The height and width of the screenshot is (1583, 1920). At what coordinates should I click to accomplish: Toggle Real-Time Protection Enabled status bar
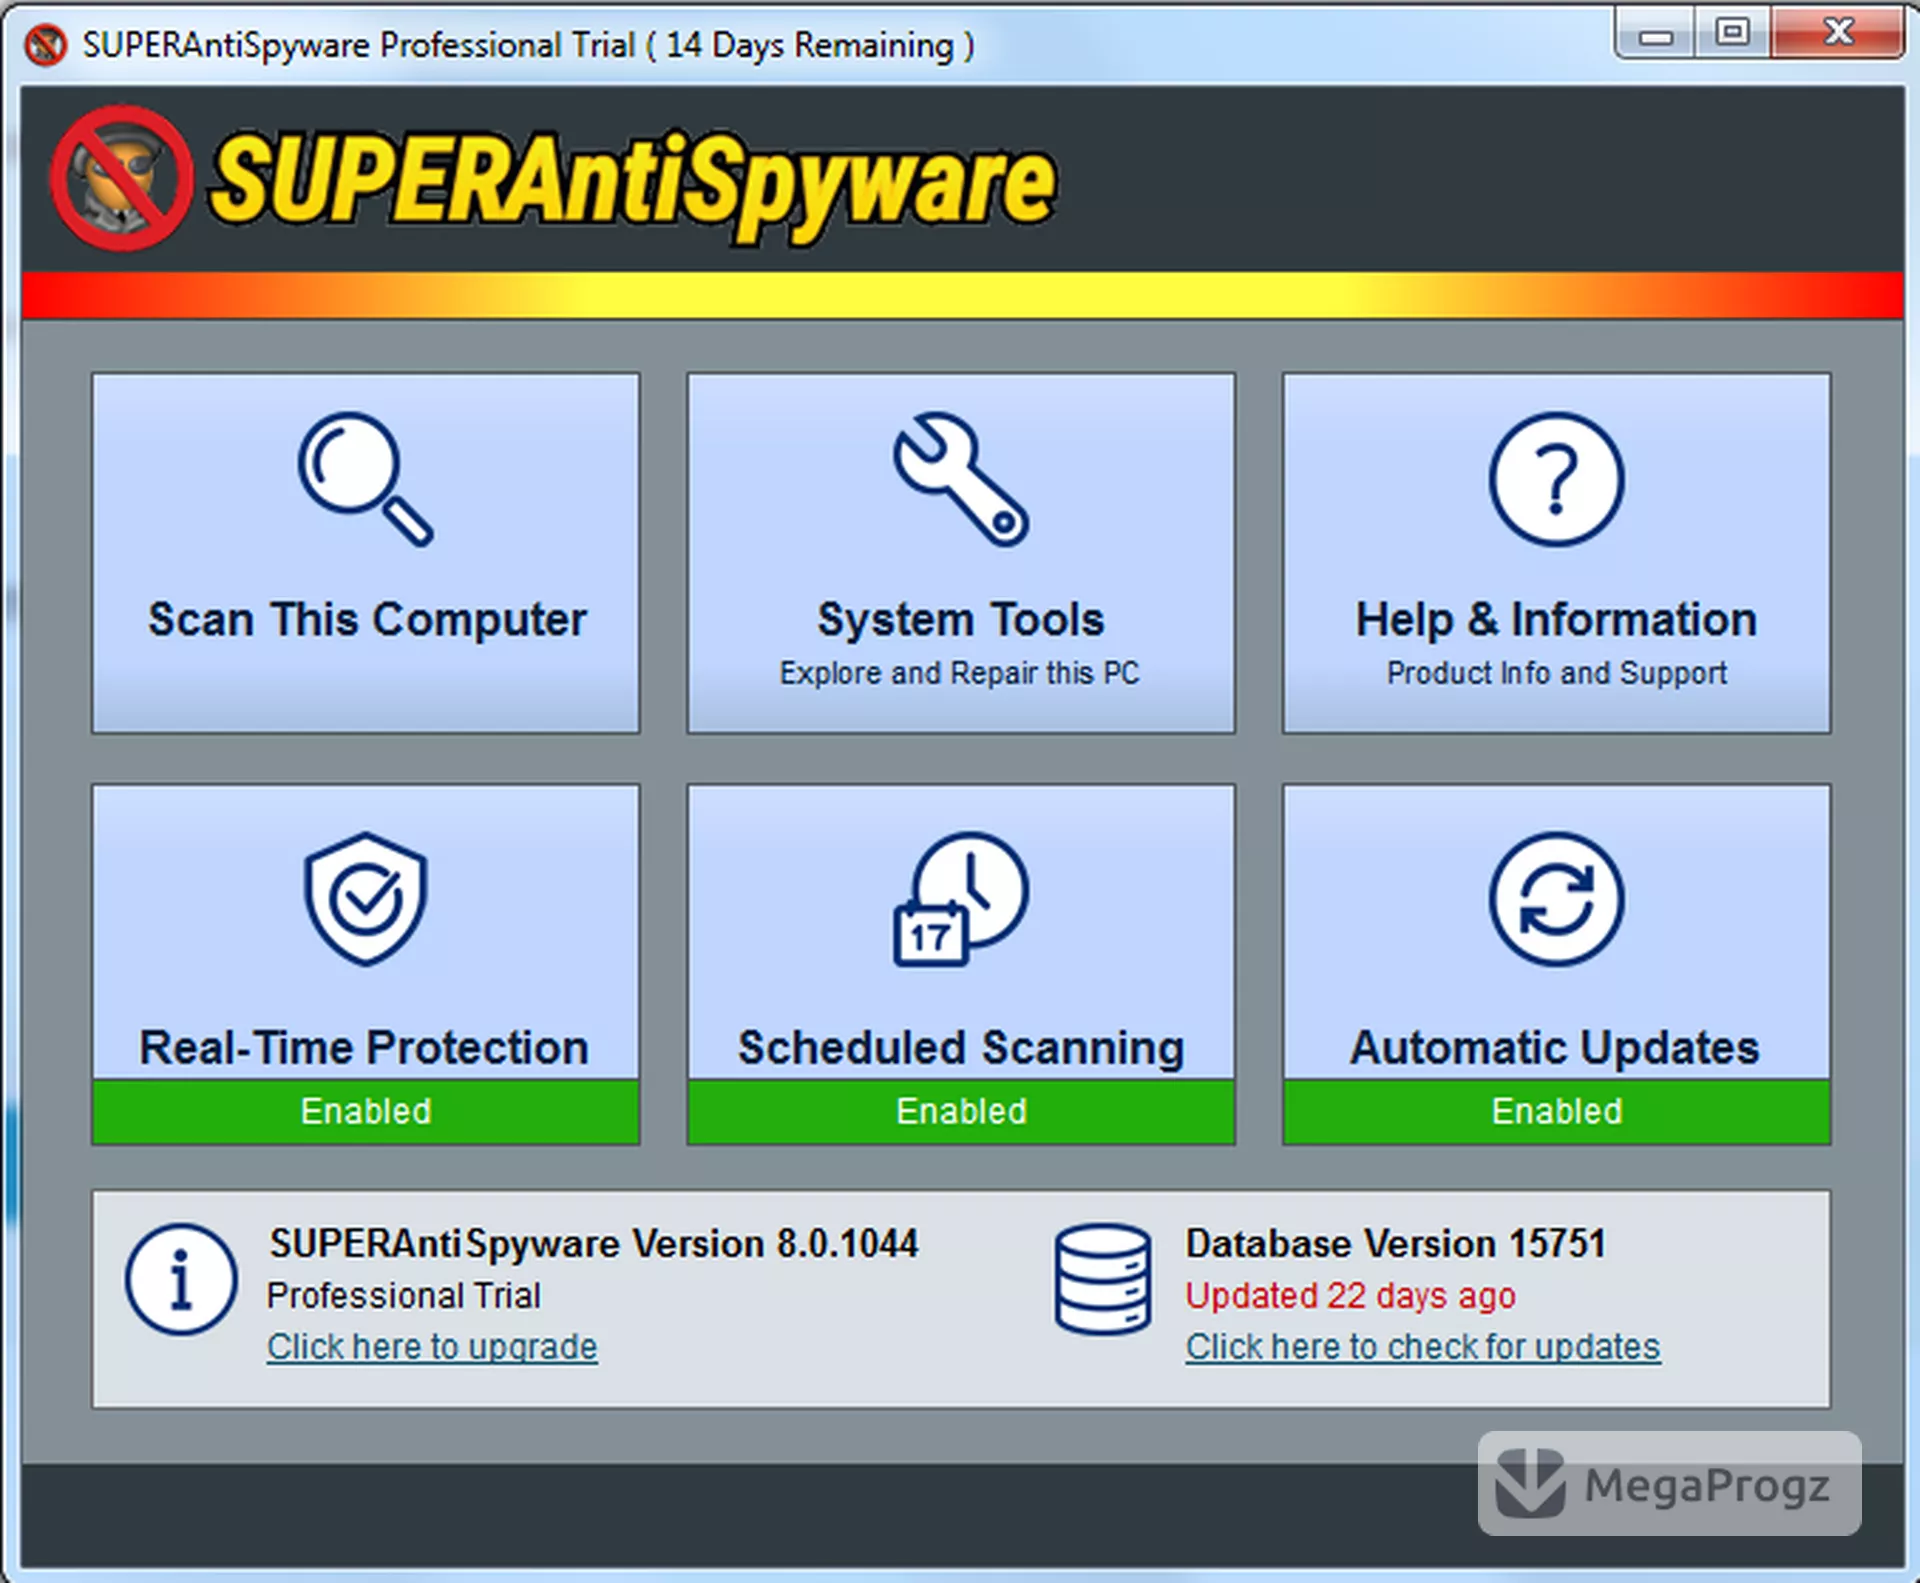[366, 1111]
